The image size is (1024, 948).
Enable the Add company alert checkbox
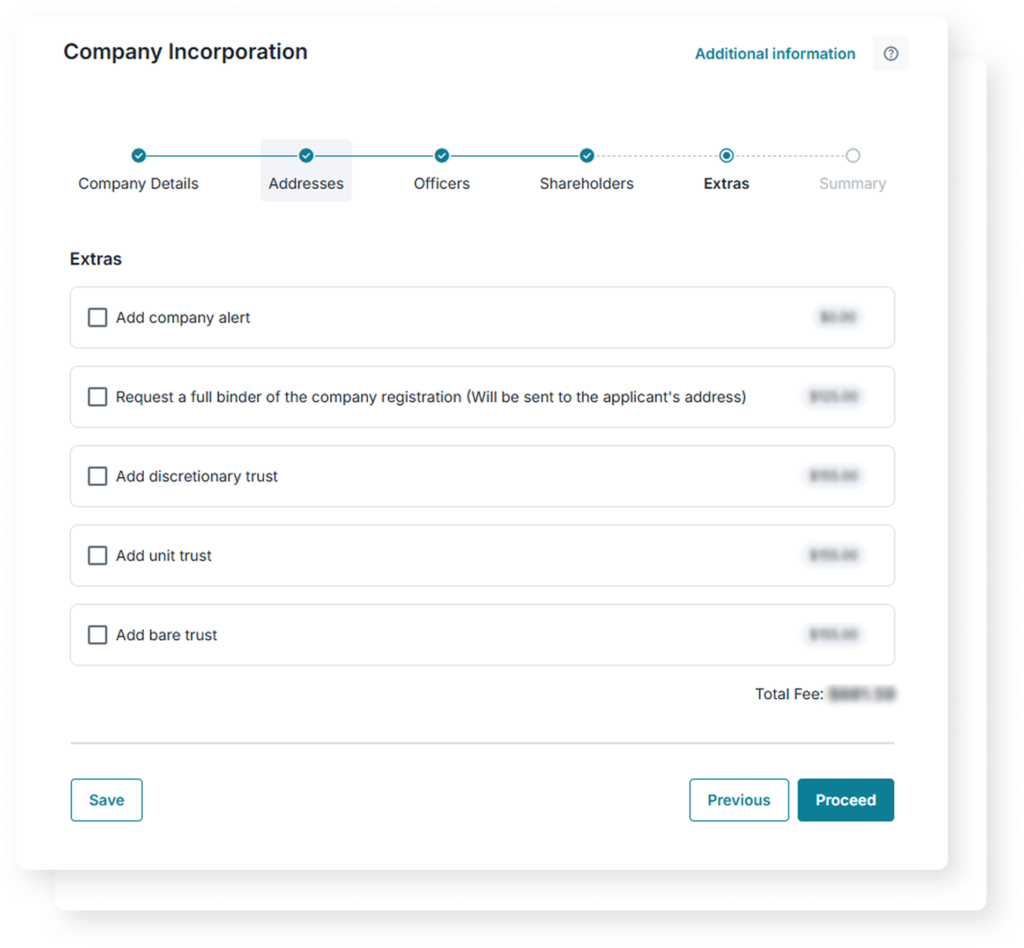point(97,318)
